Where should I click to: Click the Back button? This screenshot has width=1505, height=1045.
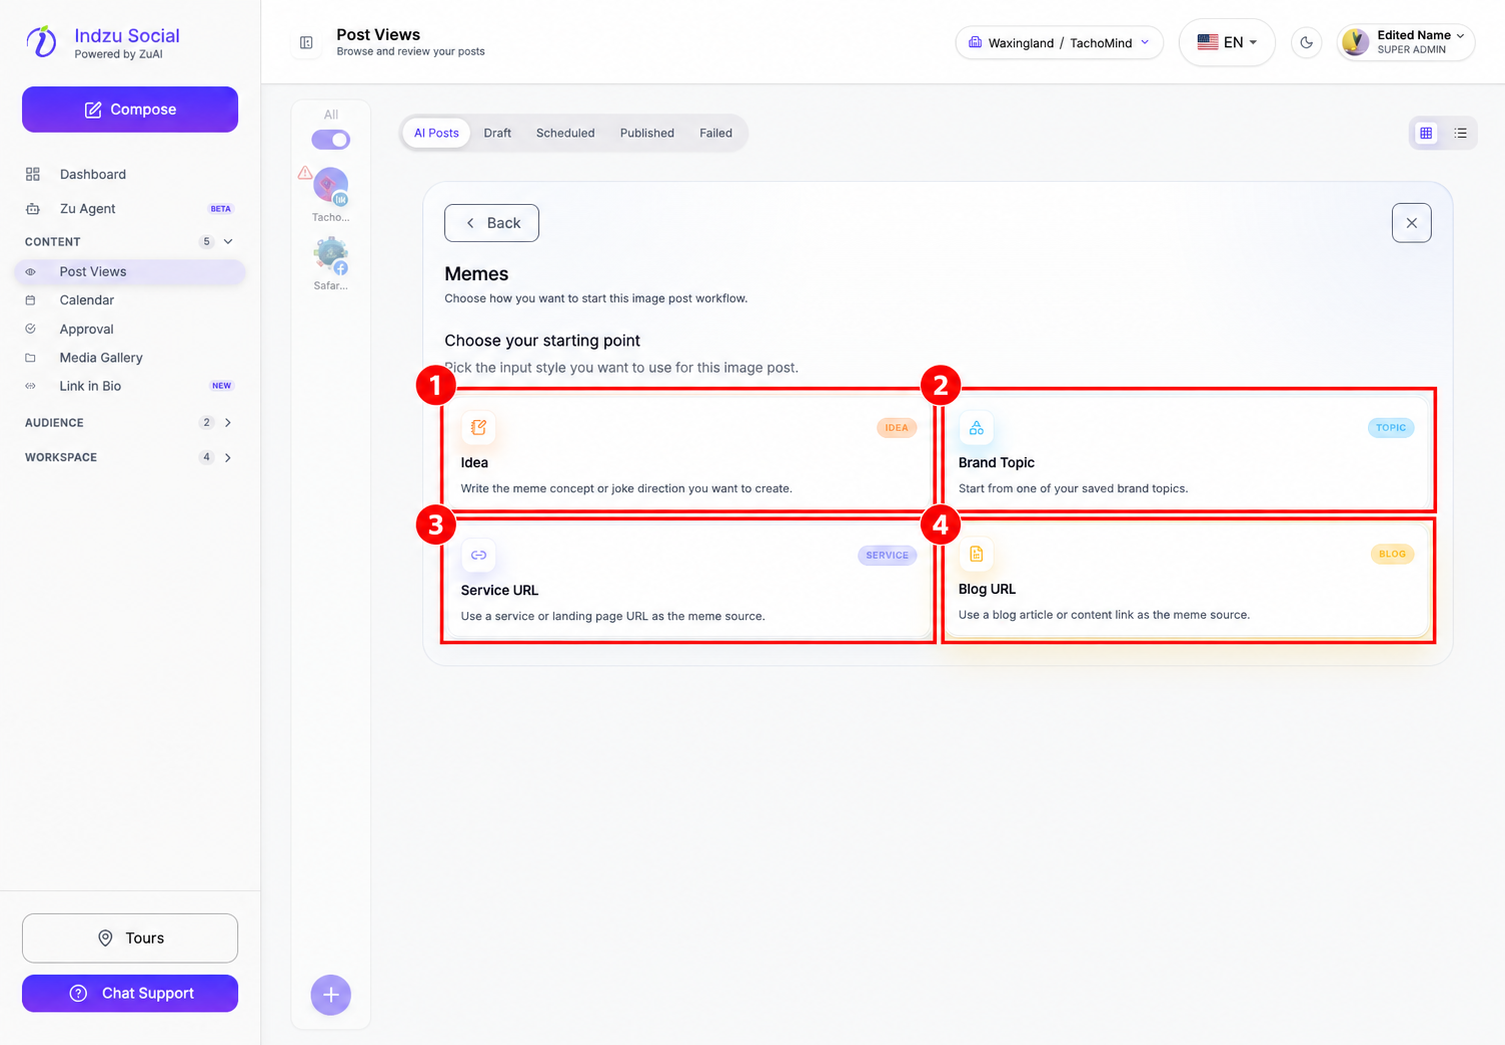pyautogui.click(x=492, y=223)
